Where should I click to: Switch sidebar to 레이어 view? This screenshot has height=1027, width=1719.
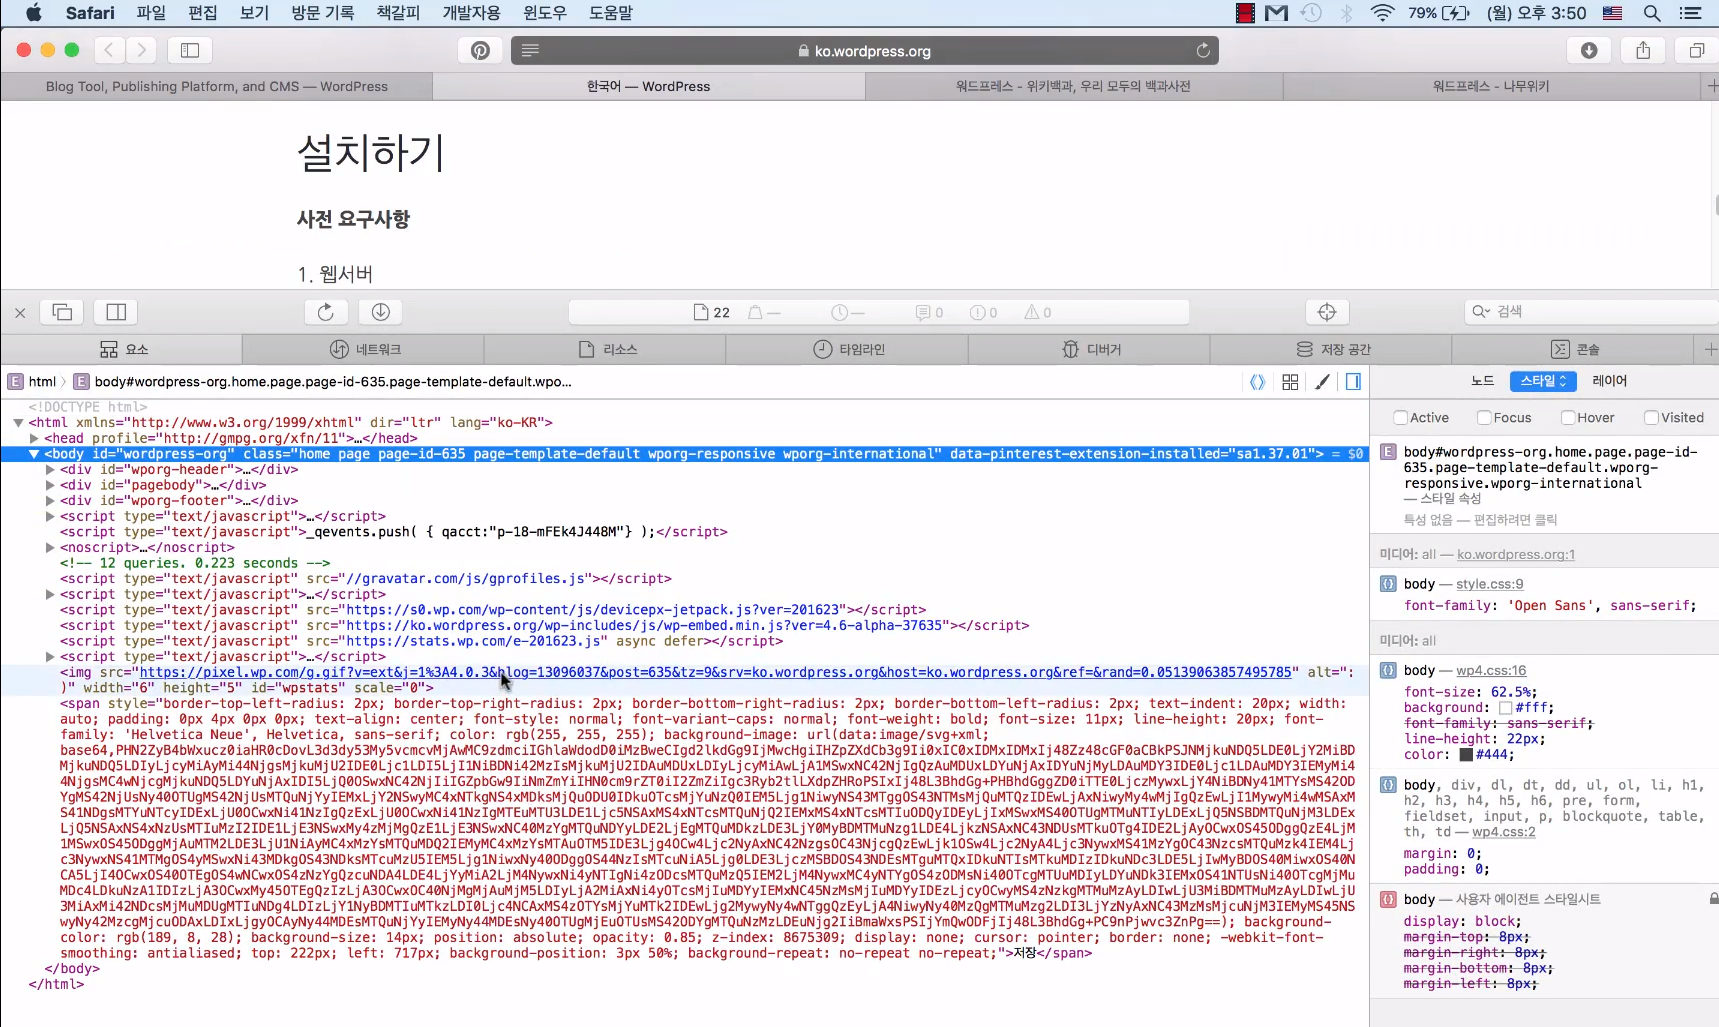pos(1610,381)
